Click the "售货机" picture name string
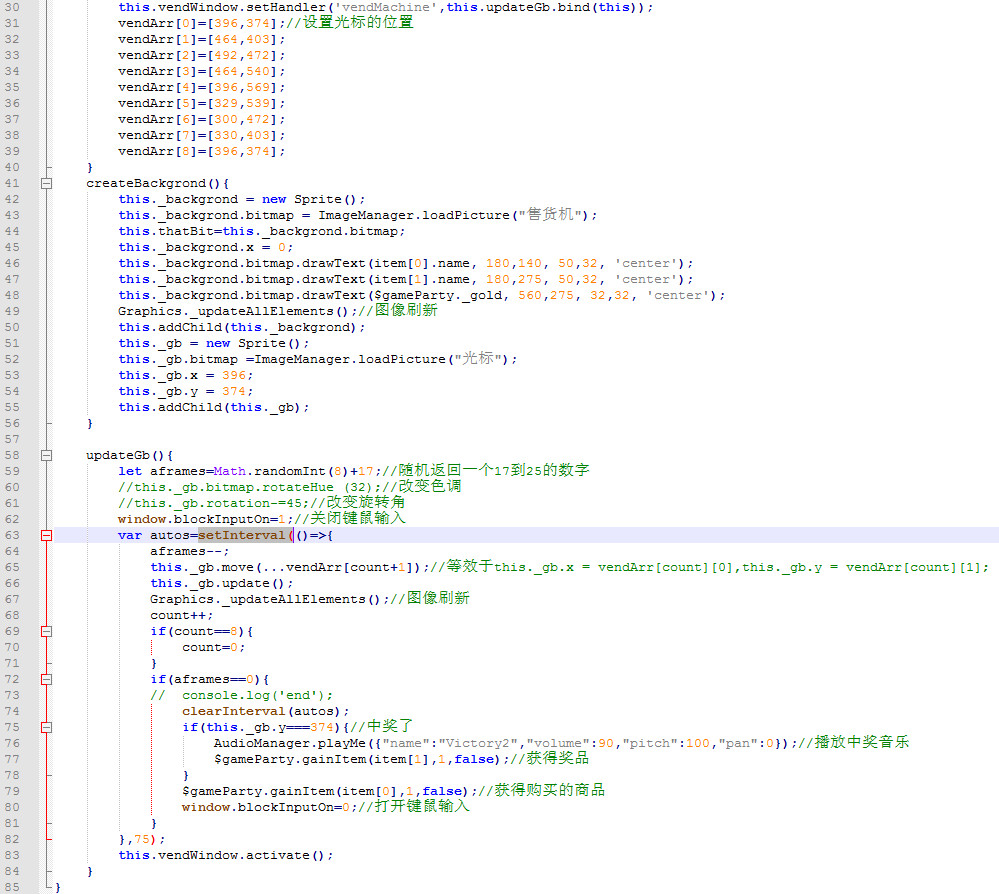 tap(549, 215)
